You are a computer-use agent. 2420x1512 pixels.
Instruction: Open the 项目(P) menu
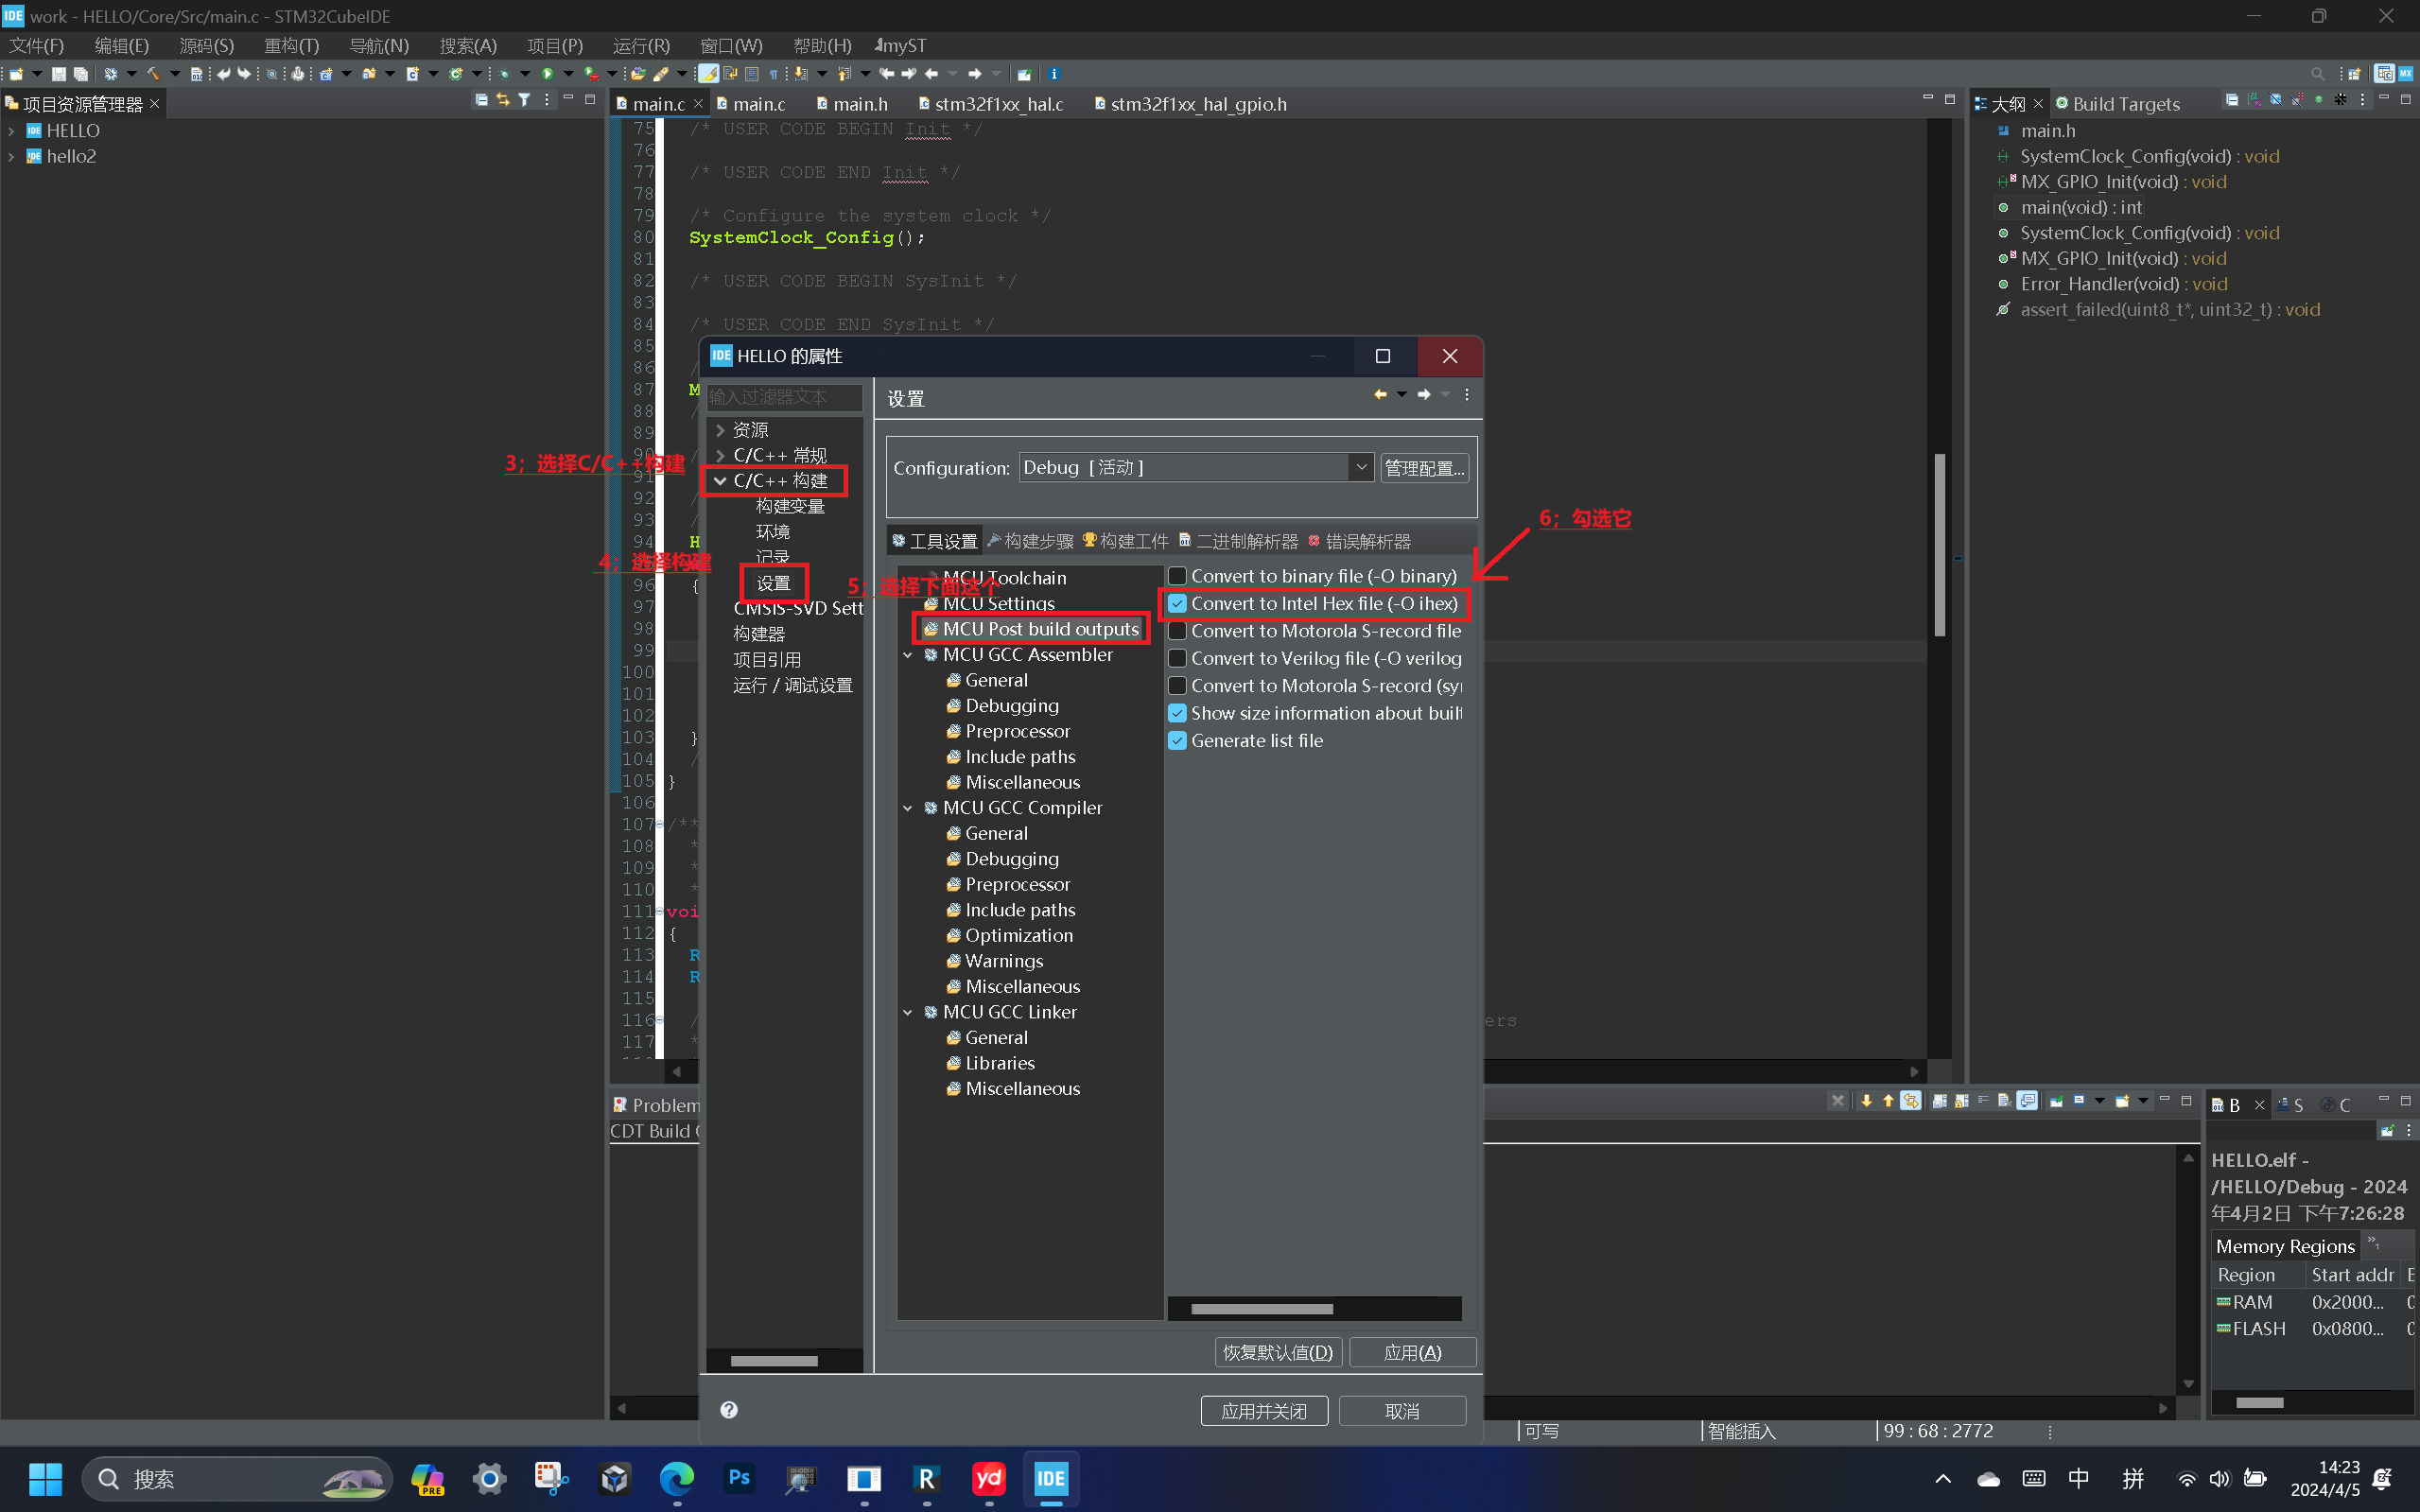[x=554, y=46]
